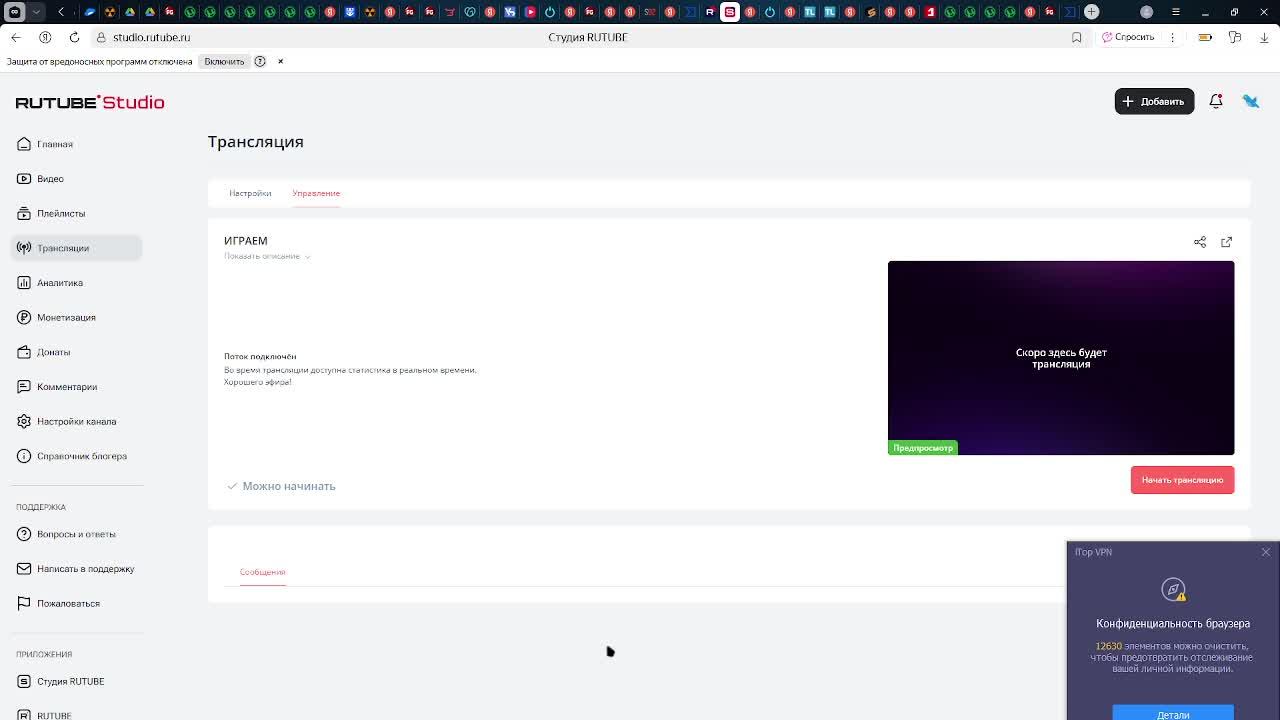Click the ИГРАЕМ stream title
This screenshot has height=720, width=1280.
click(246, 241)
